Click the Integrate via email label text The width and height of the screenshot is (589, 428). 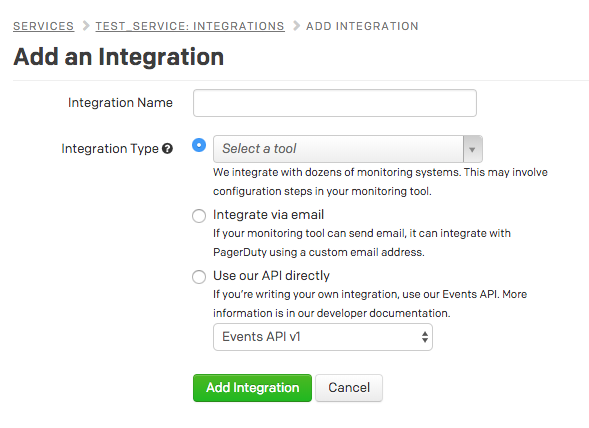click(x=268, y=215)
